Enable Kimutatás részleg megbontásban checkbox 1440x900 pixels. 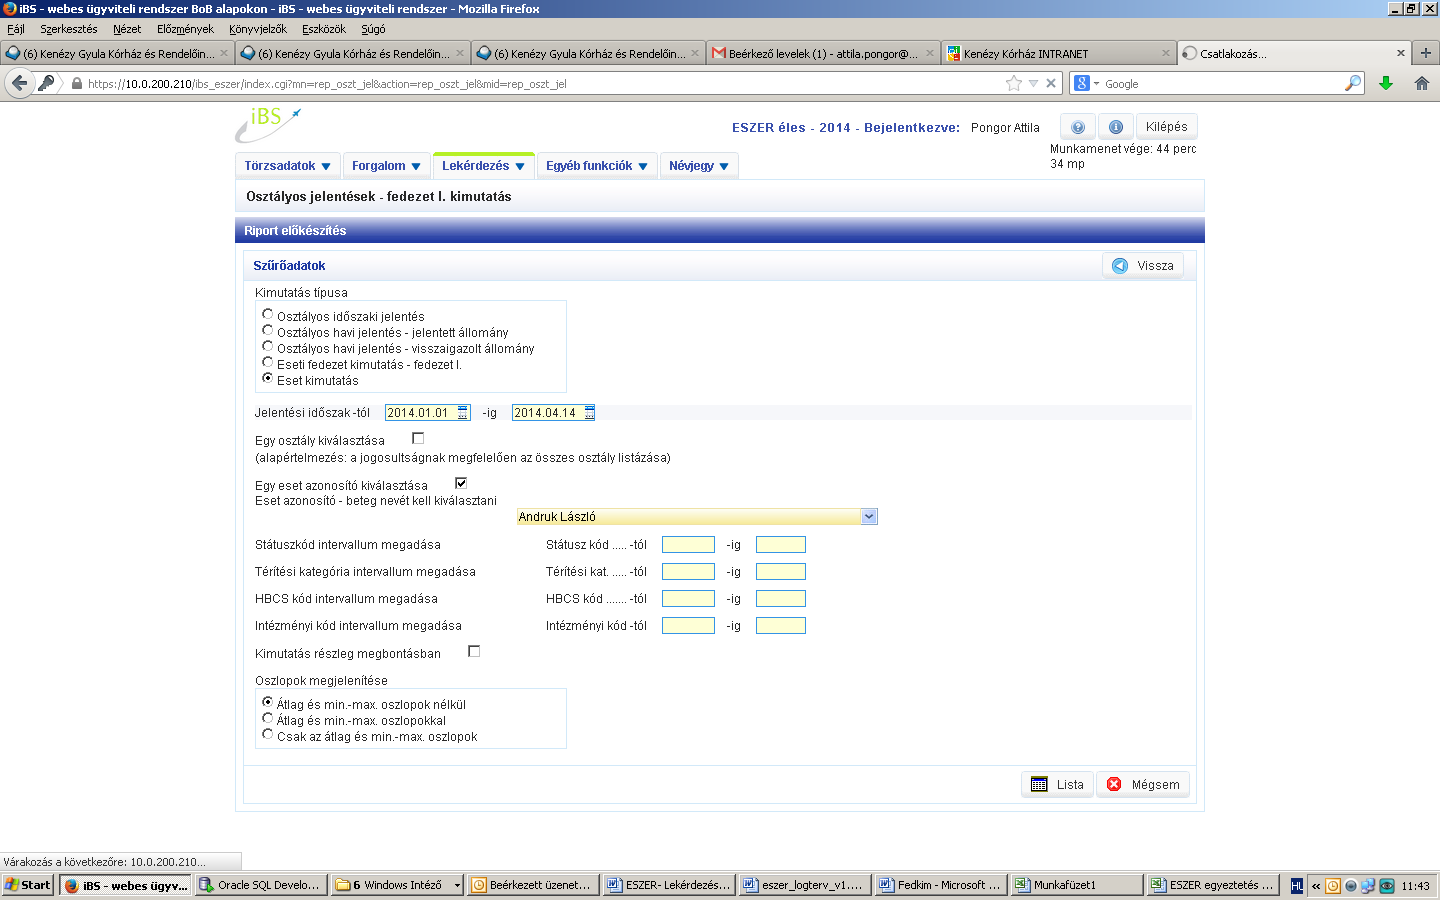474,651
